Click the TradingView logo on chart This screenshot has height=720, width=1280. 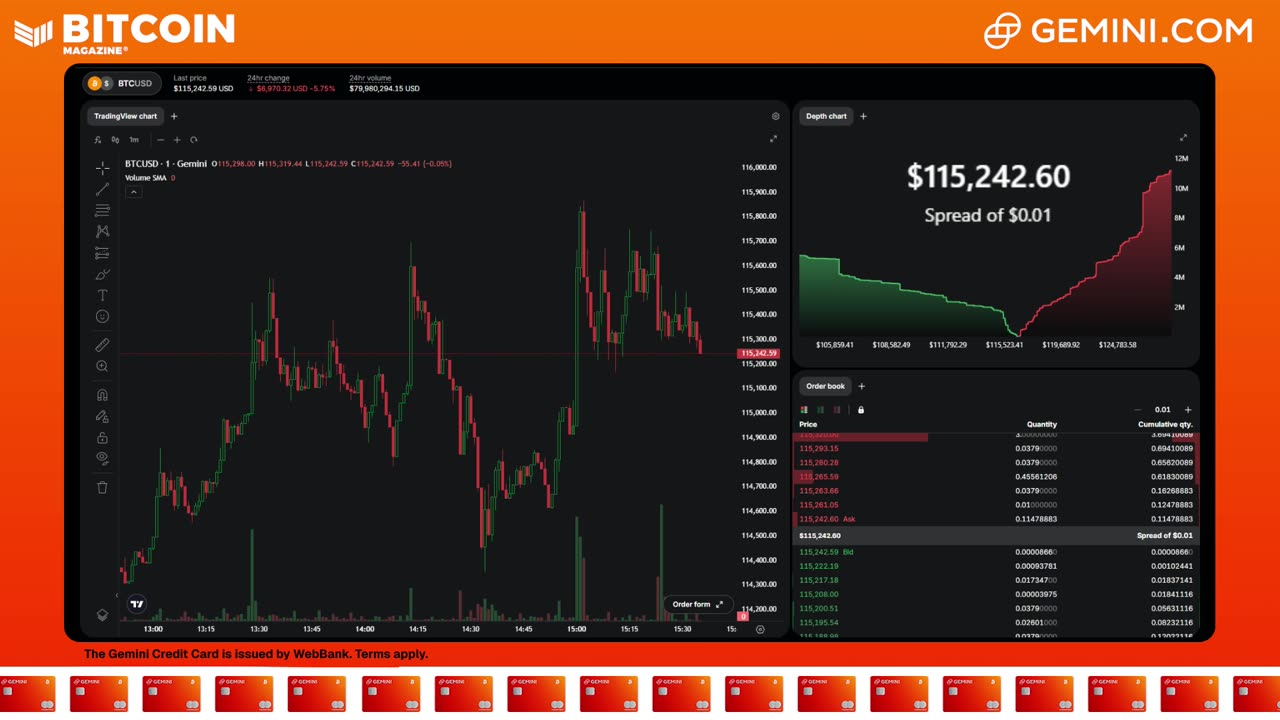(137, 604)
